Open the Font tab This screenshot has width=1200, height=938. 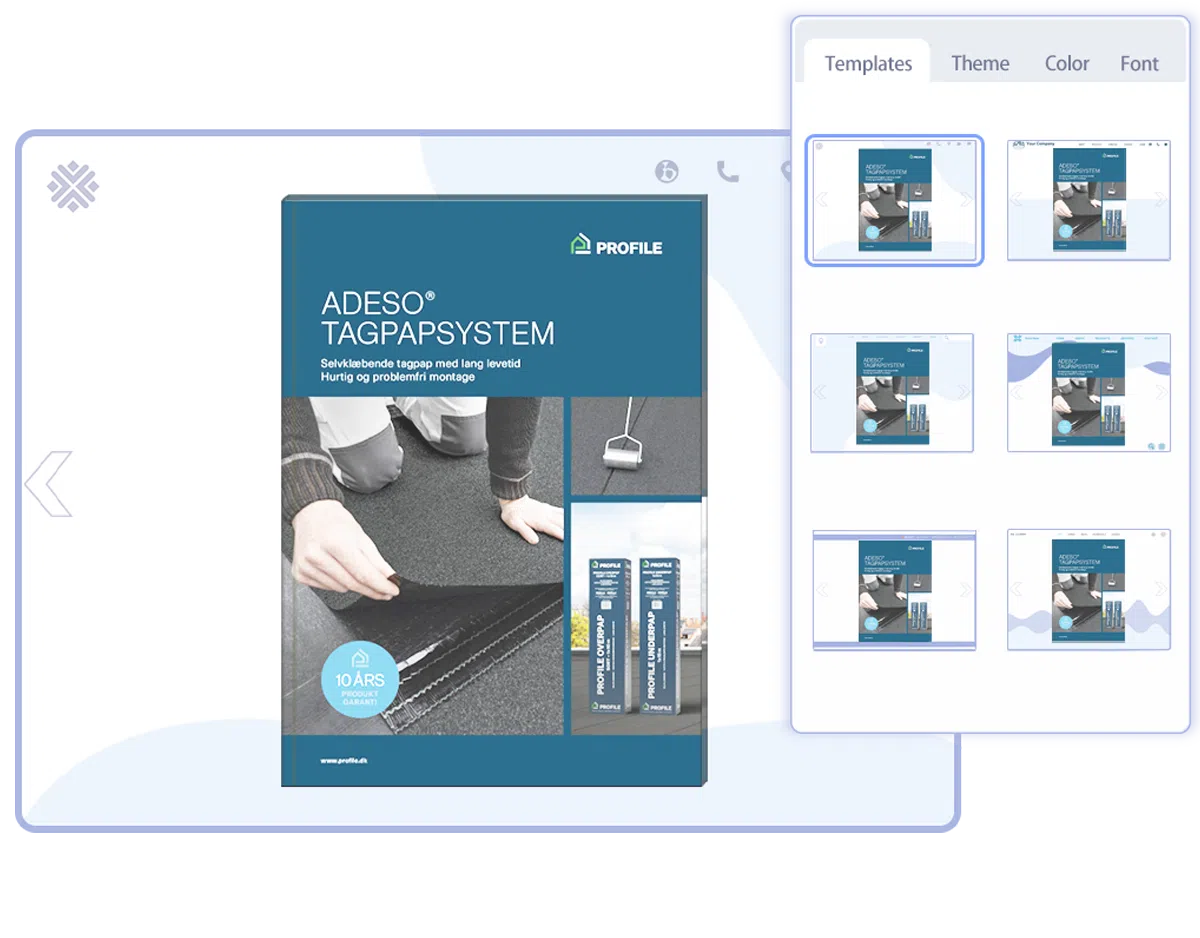click(x=1139, y=64)
